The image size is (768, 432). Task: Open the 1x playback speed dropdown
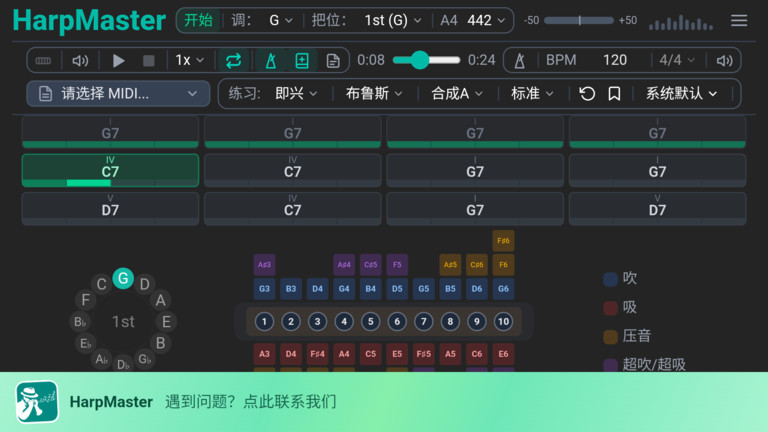[190, 61]
